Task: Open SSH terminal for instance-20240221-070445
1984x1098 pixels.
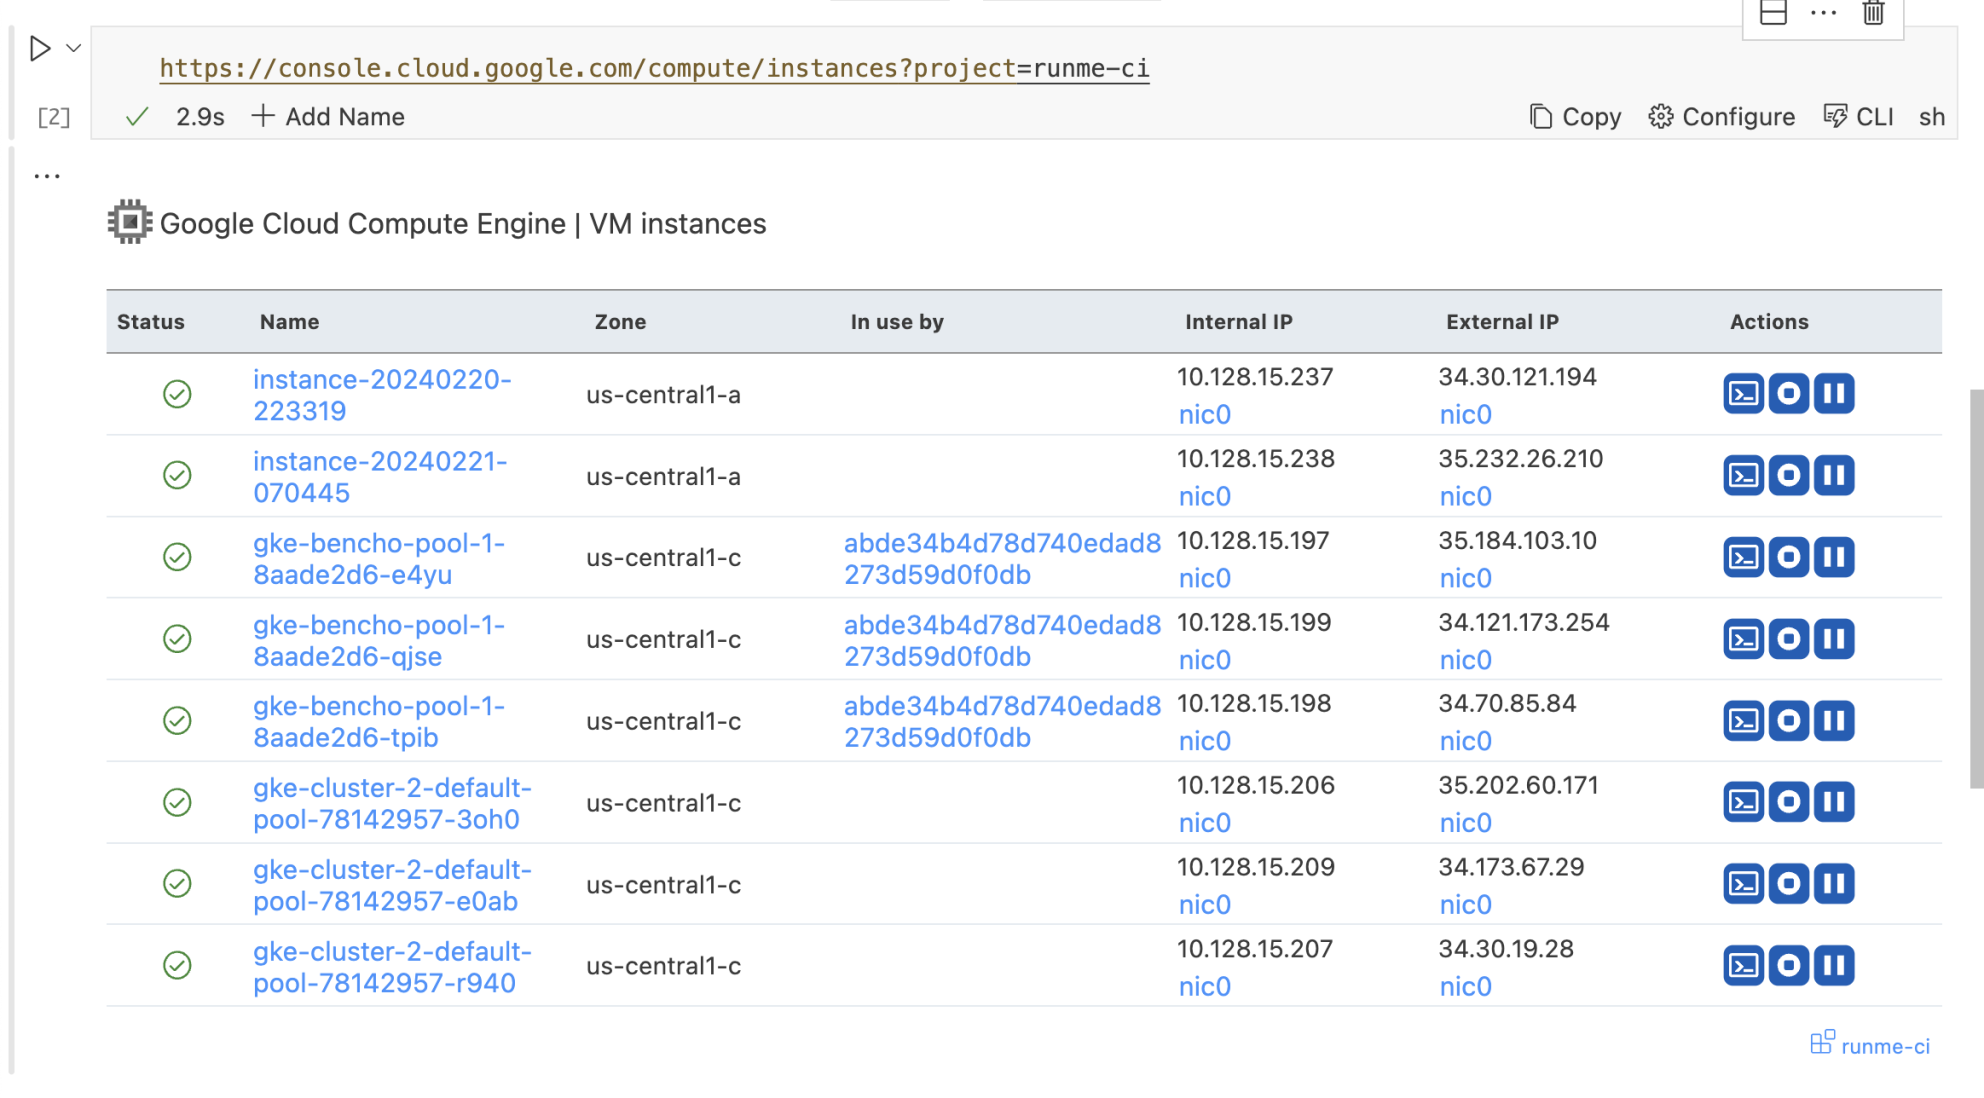Action: (x=1743, y=476)
